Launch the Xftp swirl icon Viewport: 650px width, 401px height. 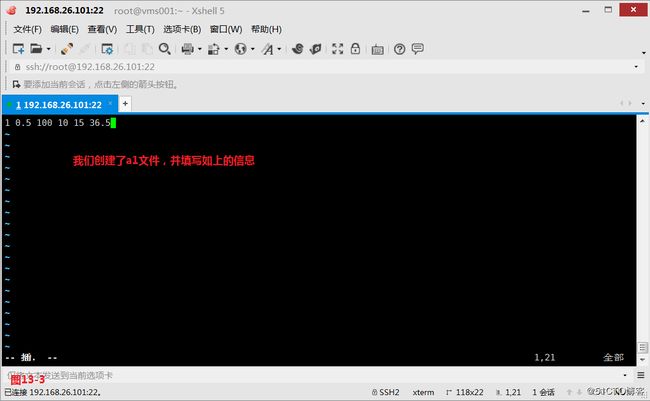(297, 49)
